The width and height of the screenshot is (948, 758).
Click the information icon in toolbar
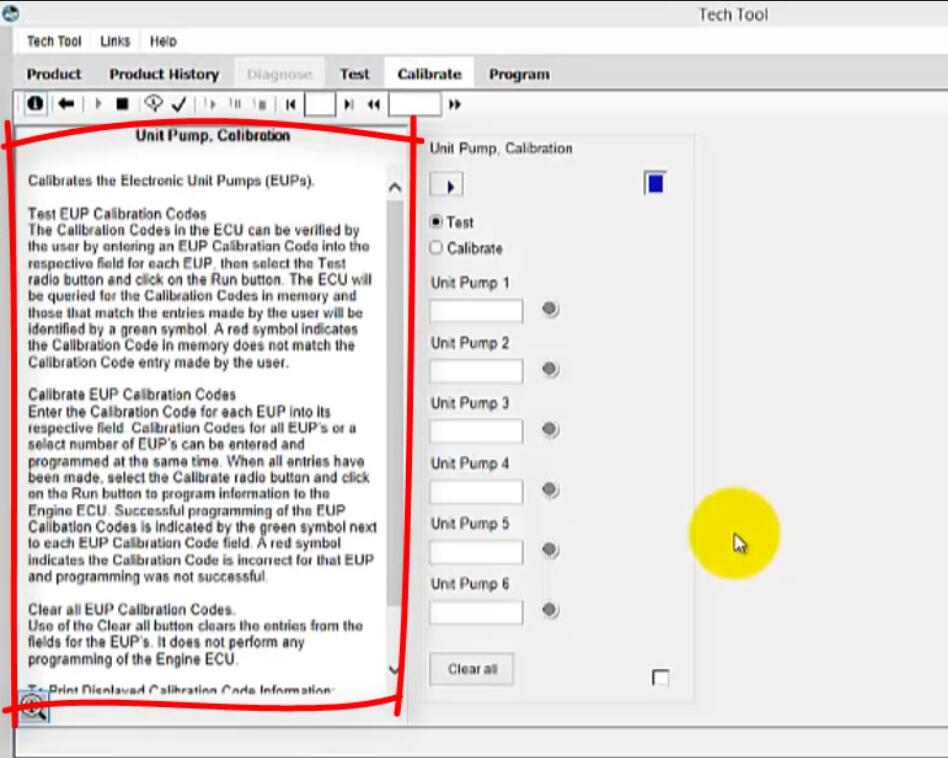pos(35,104)
